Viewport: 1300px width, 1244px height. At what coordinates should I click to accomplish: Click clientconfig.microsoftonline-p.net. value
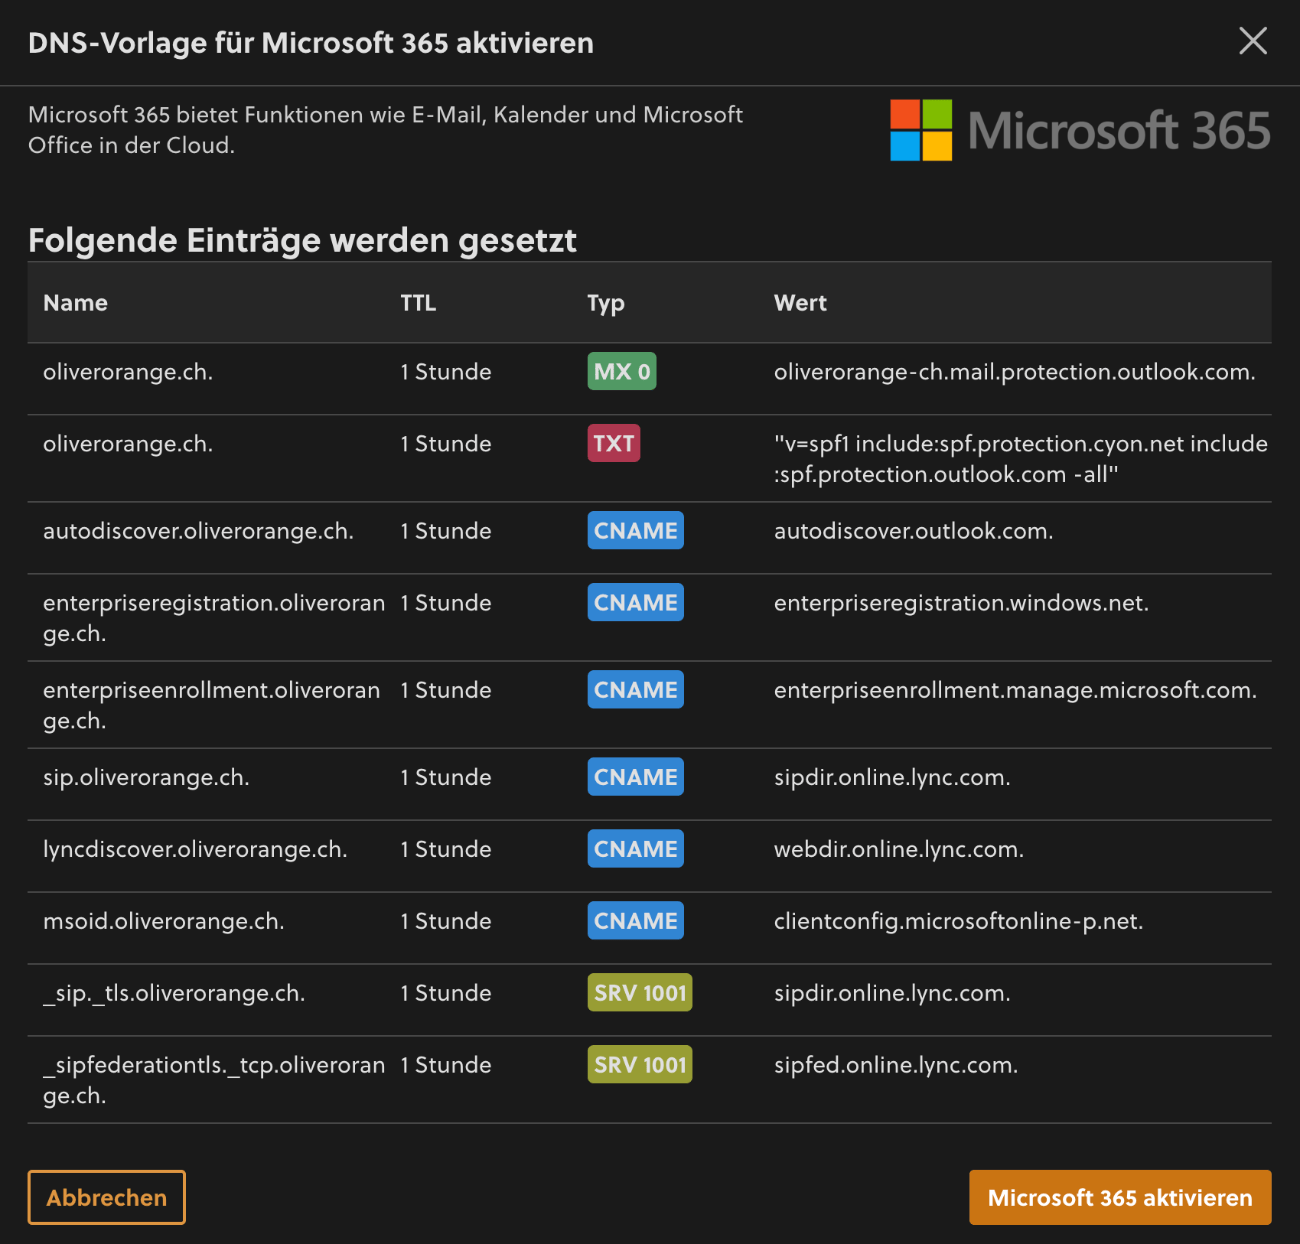[x=958, y=921]
